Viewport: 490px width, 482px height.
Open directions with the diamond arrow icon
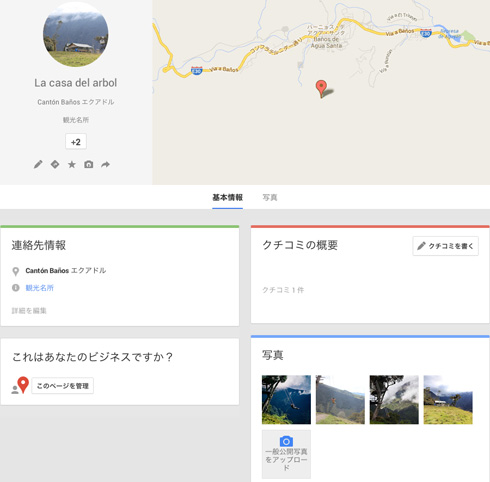point(55,164)
